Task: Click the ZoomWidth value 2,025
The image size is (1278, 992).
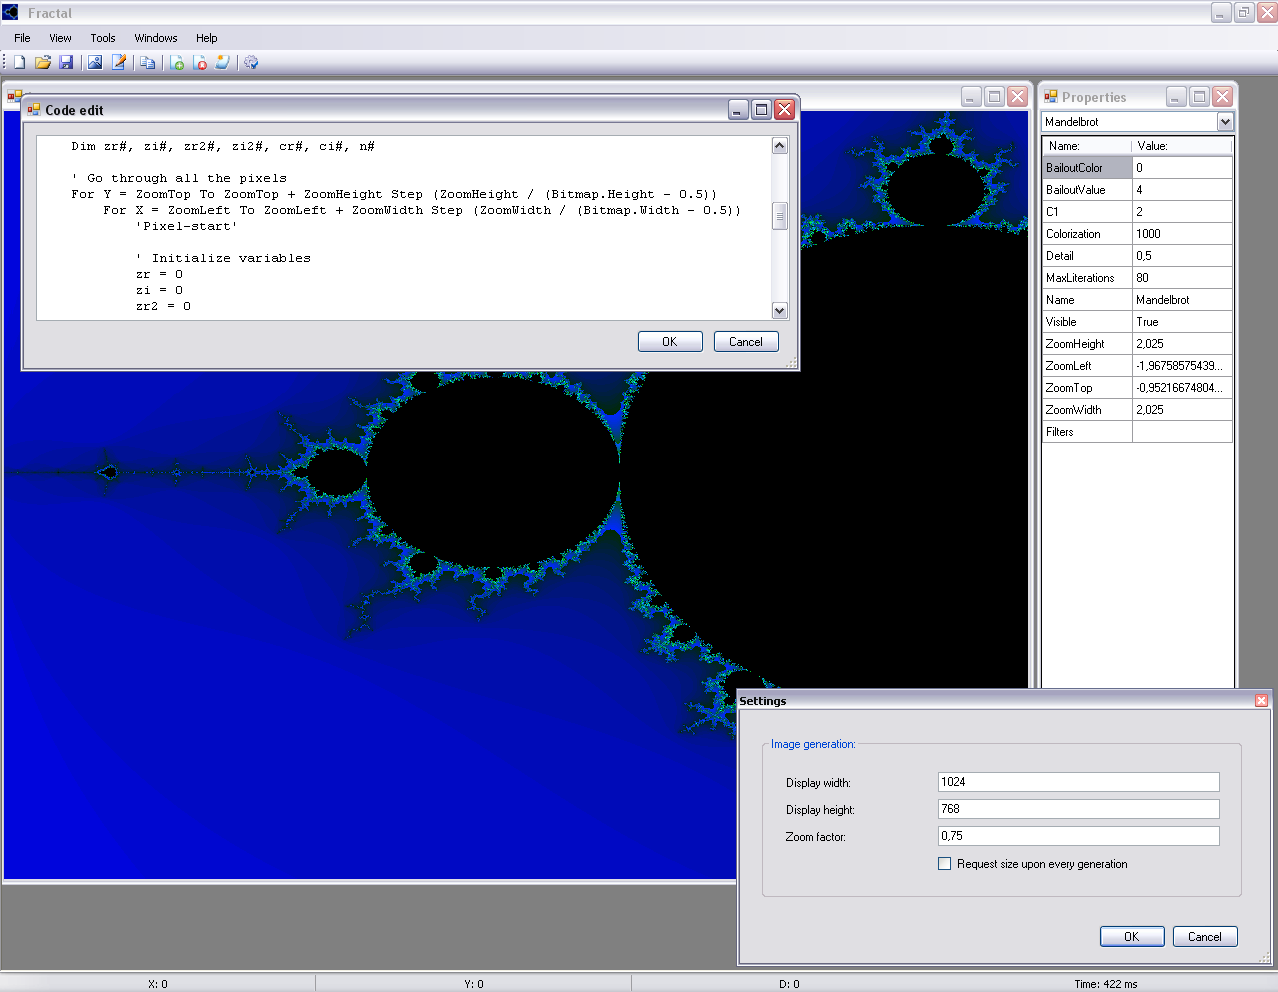Action: click(x=1182, y=410)
